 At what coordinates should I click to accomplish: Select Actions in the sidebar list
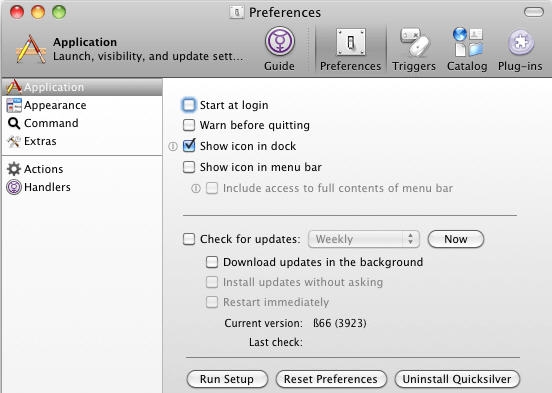pos(82,169)
